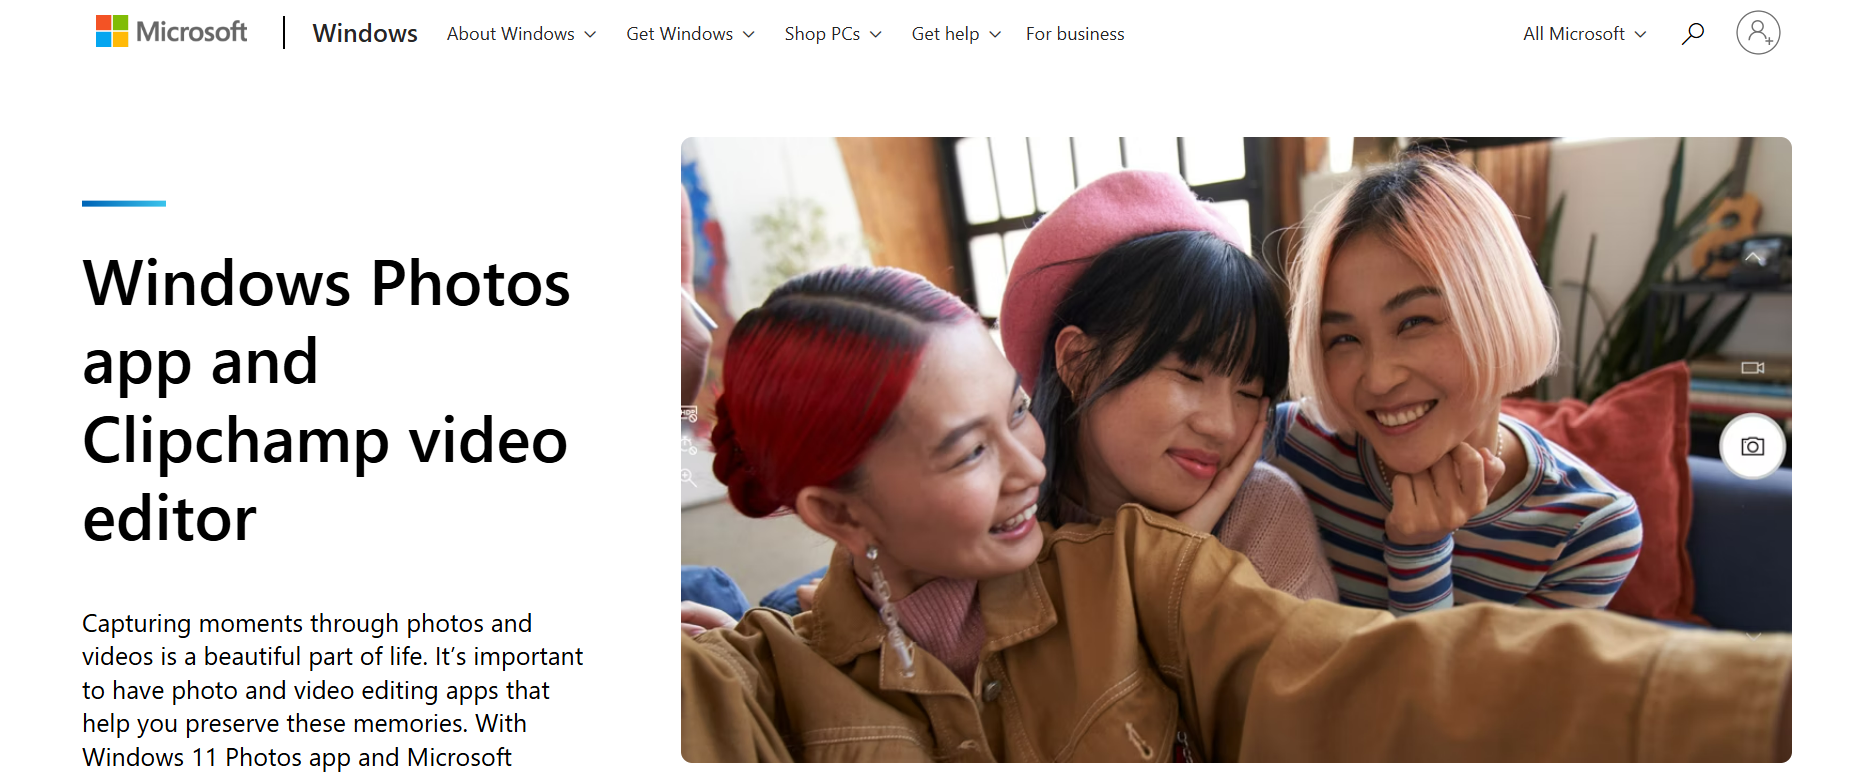Open the search magnifier icon
The width and height of the screenshot is (1876, 779).
[x=1692, y=34]
